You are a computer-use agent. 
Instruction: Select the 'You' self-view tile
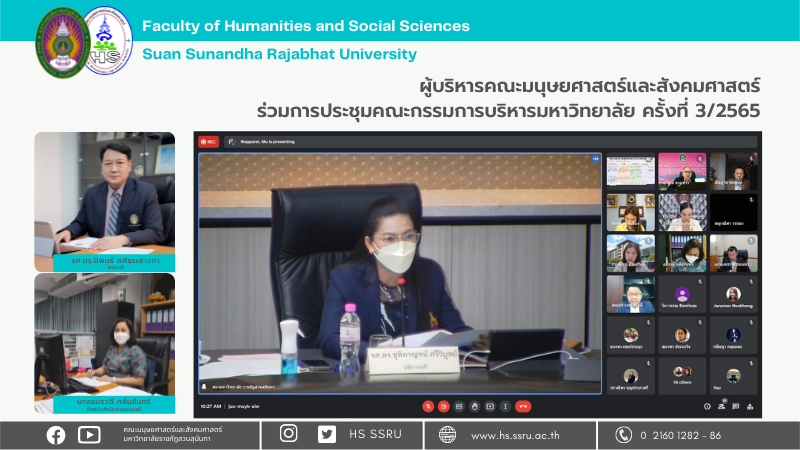(733, 376)
